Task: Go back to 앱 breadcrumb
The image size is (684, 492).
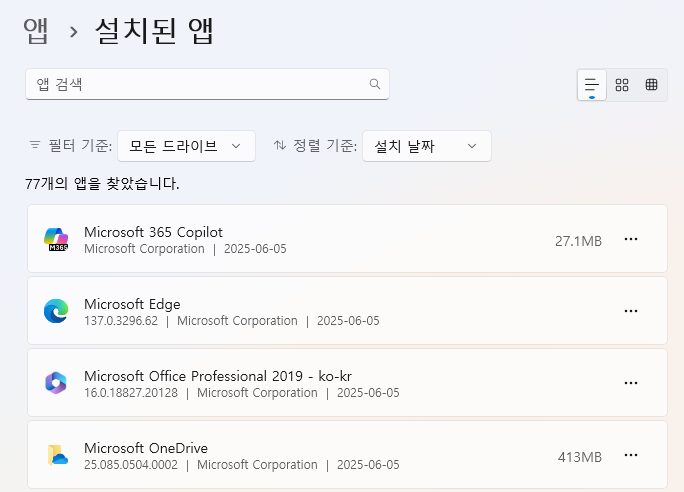Action: [x=36, y=31]
